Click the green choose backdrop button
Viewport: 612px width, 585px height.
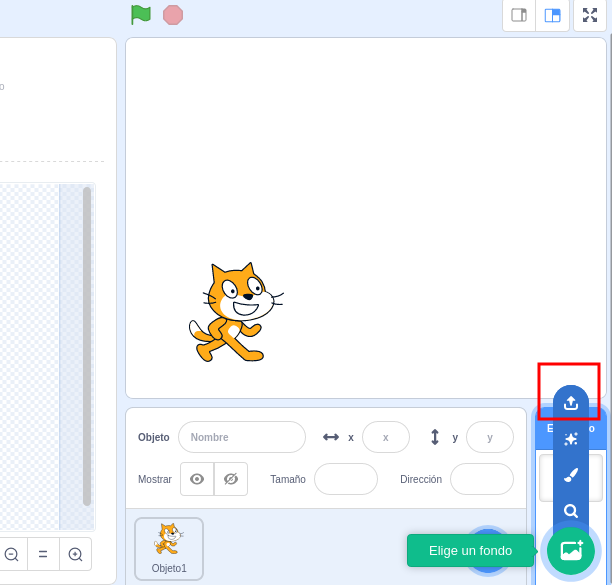click(571, 551)
